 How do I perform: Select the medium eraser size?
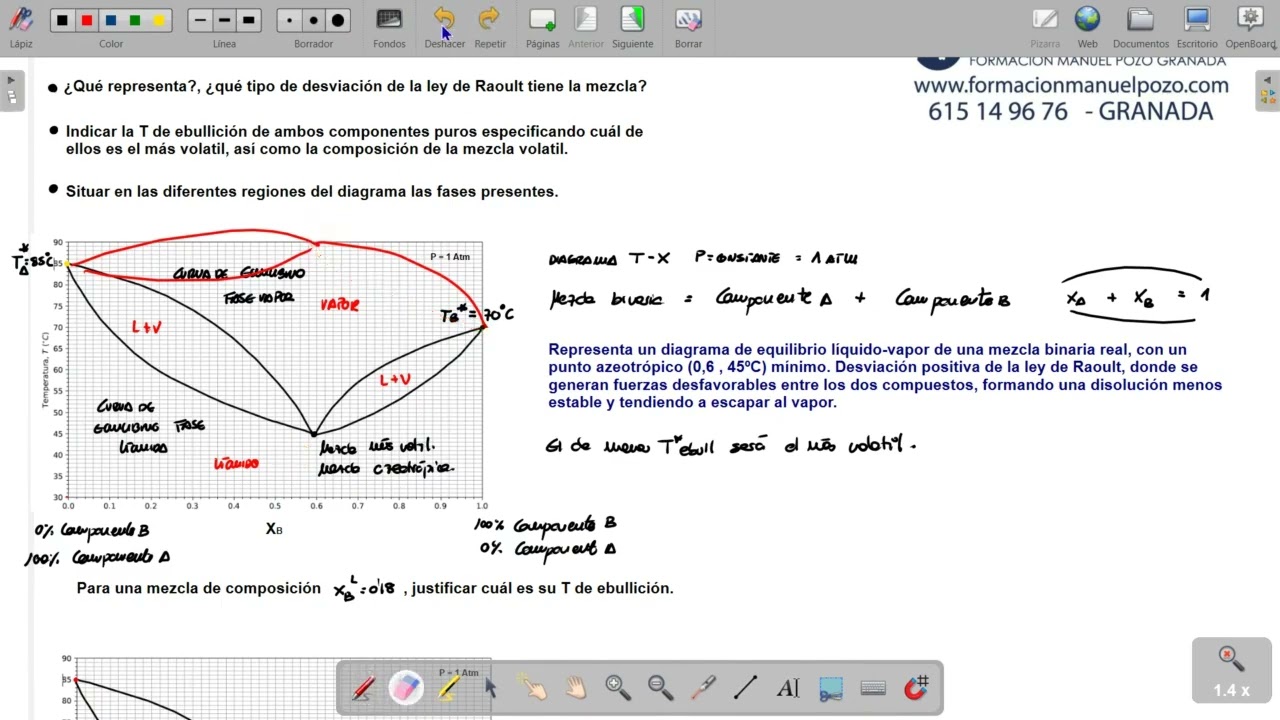coord(314,20)
